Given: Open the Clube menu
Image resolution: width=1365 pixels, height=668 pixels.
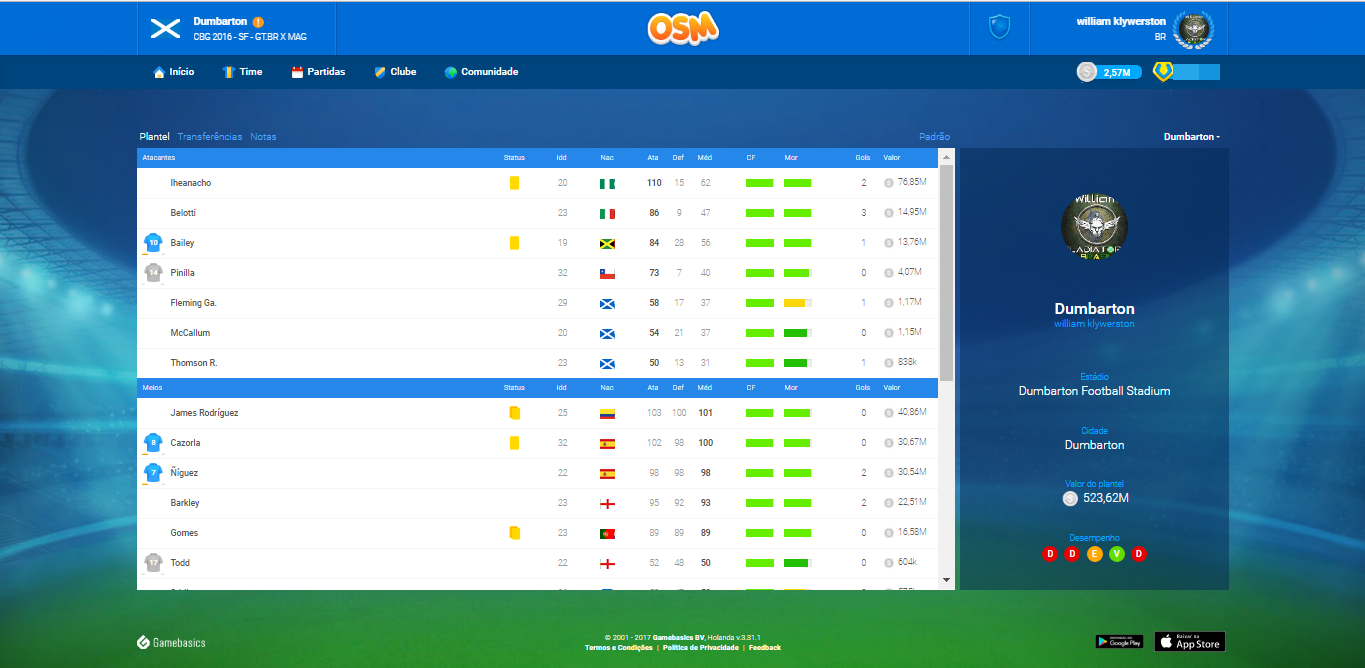Looking at the screenshot, I should [x=395, y=72].
